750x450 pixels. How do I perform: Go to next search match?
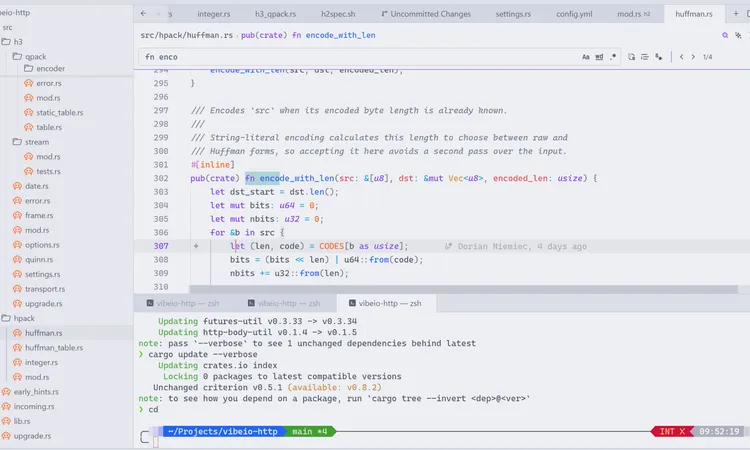tap(693, 57)
